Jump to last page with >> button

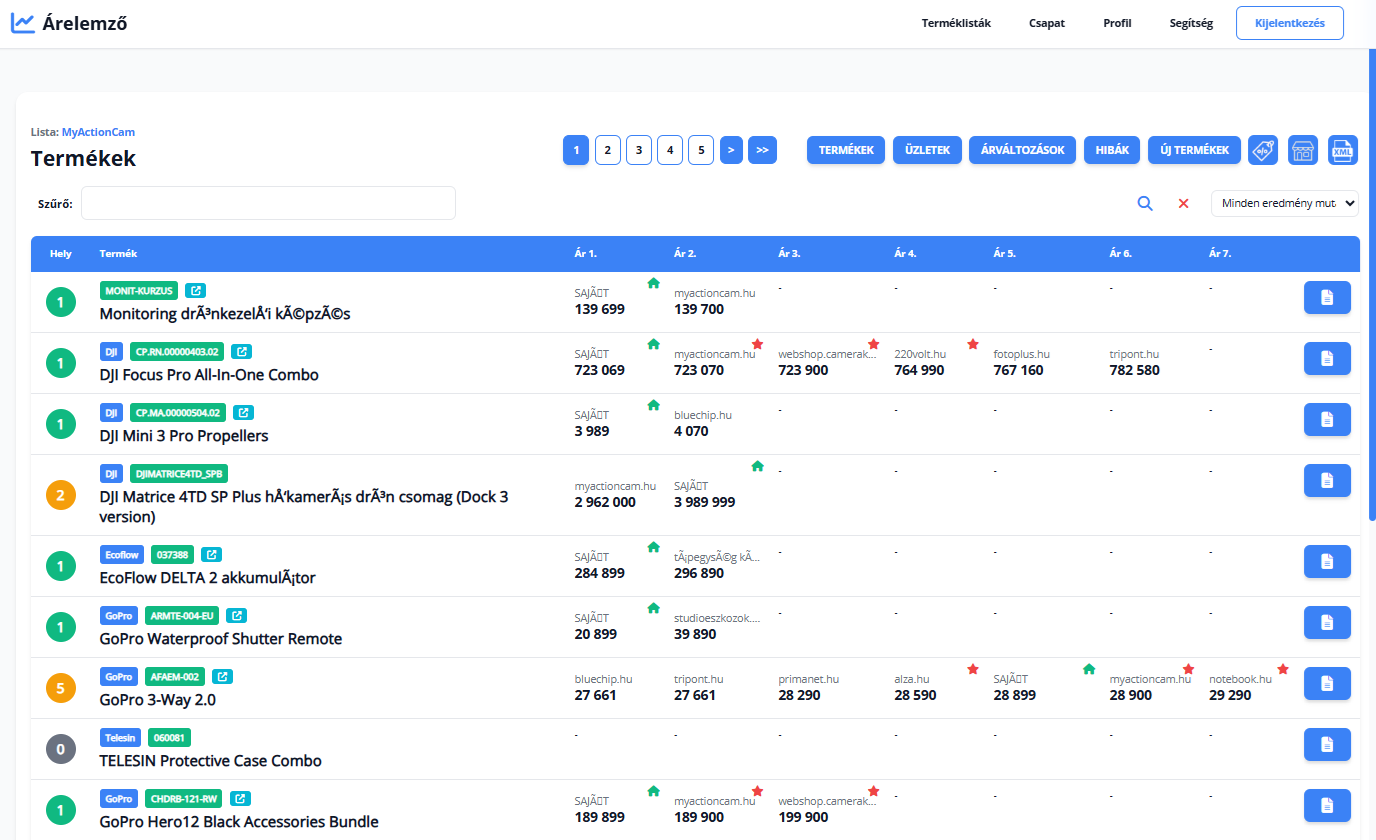pos(762,150)
